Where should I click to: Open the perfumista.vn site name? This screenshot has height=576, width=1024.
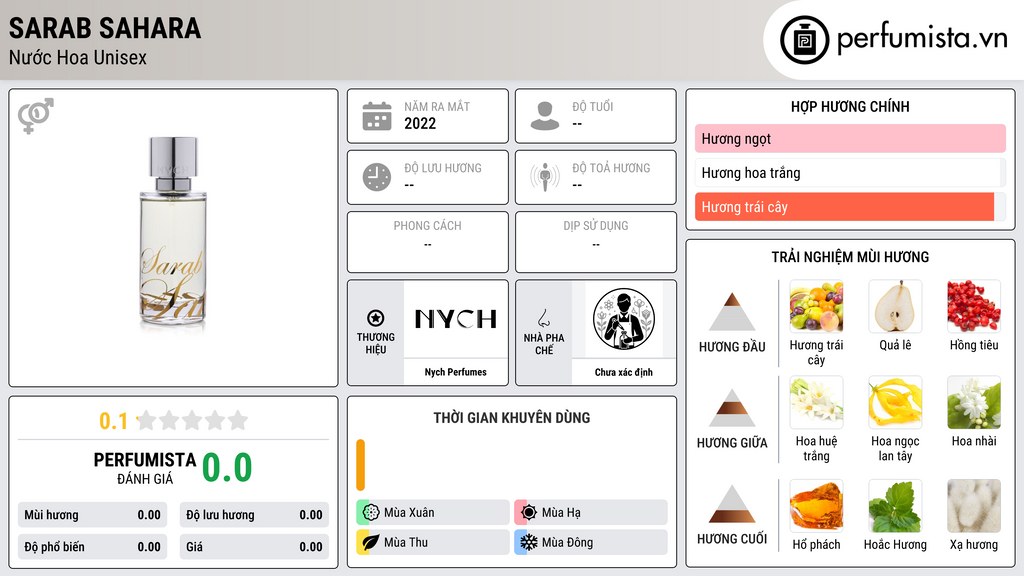pyautogui.click(x=922, y=39)
